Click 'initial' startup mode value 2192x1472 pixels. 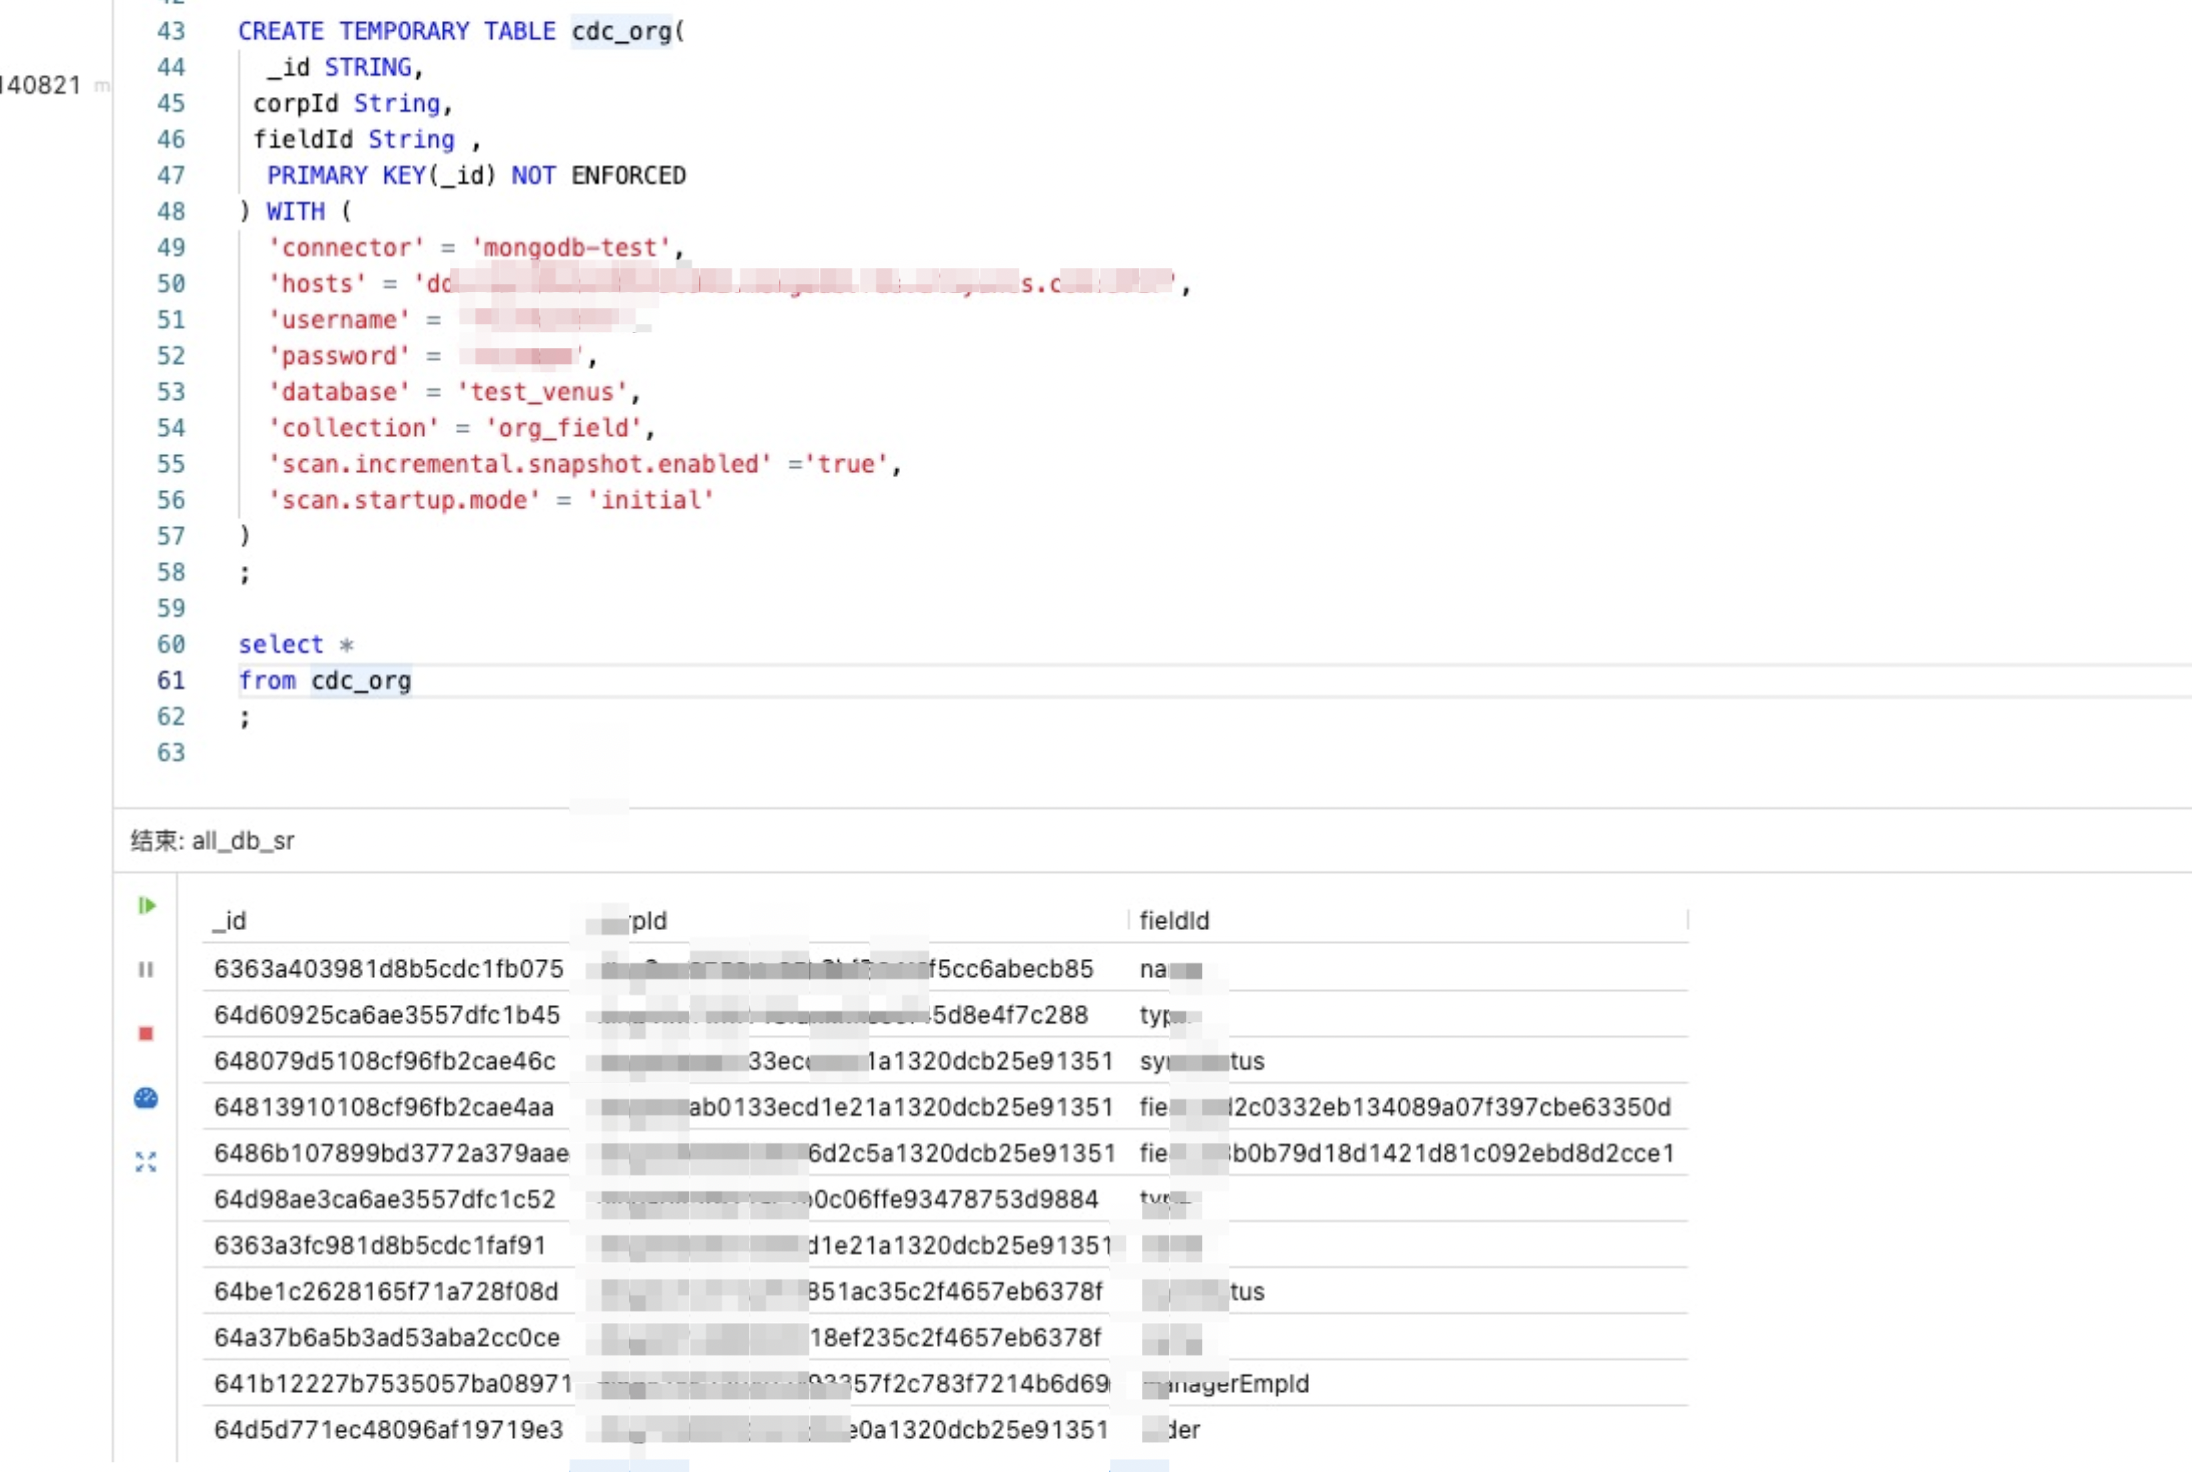click(x=650, y=500)
